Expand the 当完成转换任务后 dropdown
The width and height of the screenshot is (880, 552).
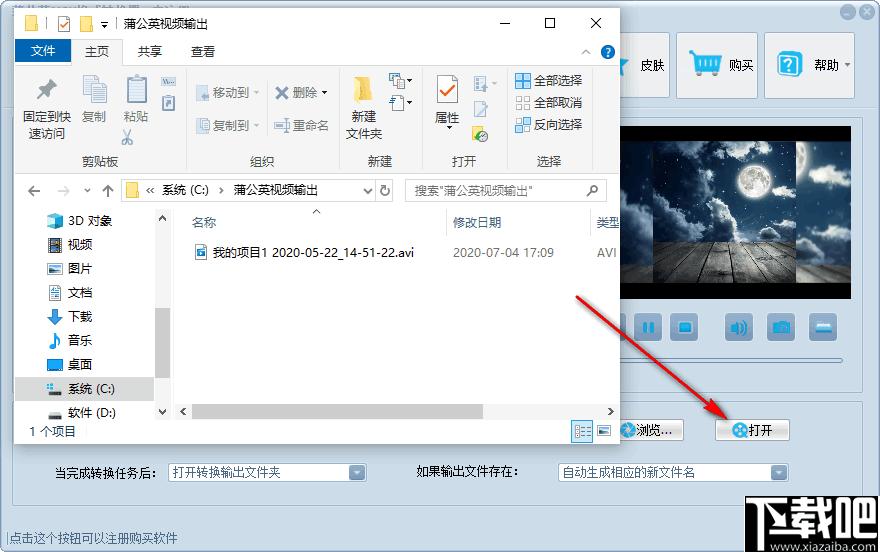(x=356, y=472)
